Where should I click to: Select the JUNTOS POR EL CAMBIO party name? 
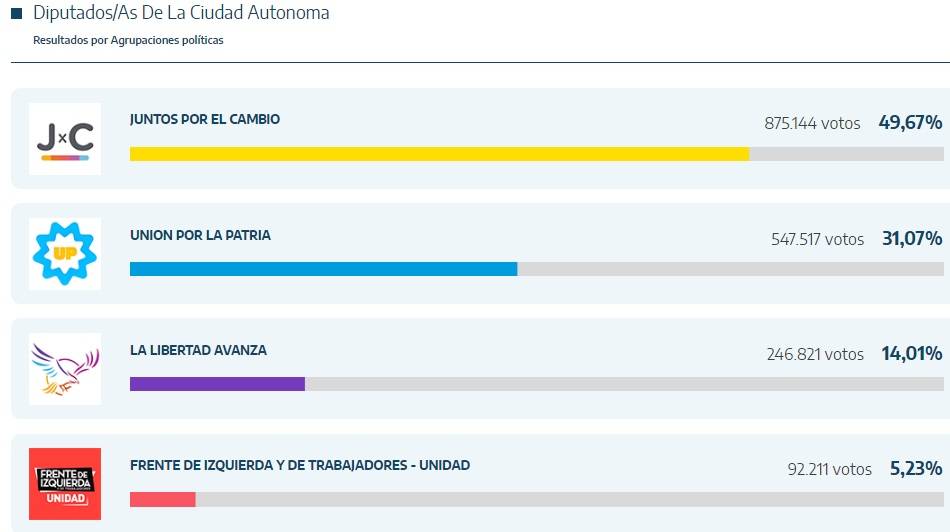click(x=205, y=119)
